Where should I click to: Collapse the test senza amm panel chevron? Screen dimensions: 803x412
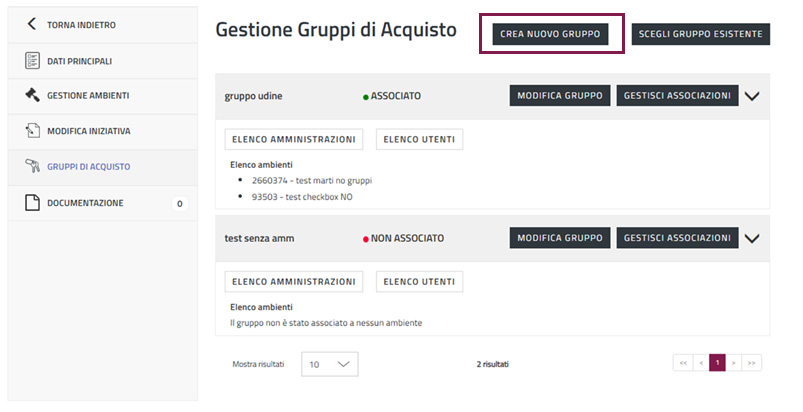click(x=753, y=239)
